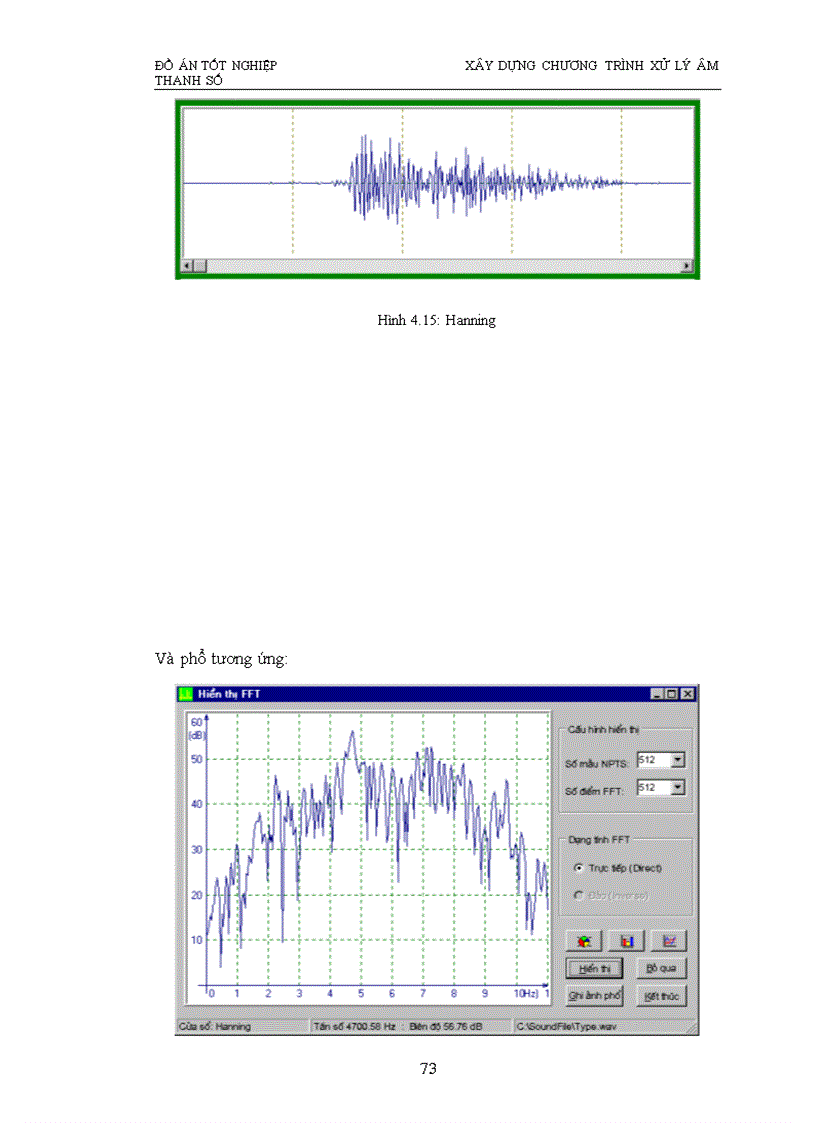Click the Ghi ảnh phổ button
The width and height of the screenshot is (816, 1123).
click(594, 996)
